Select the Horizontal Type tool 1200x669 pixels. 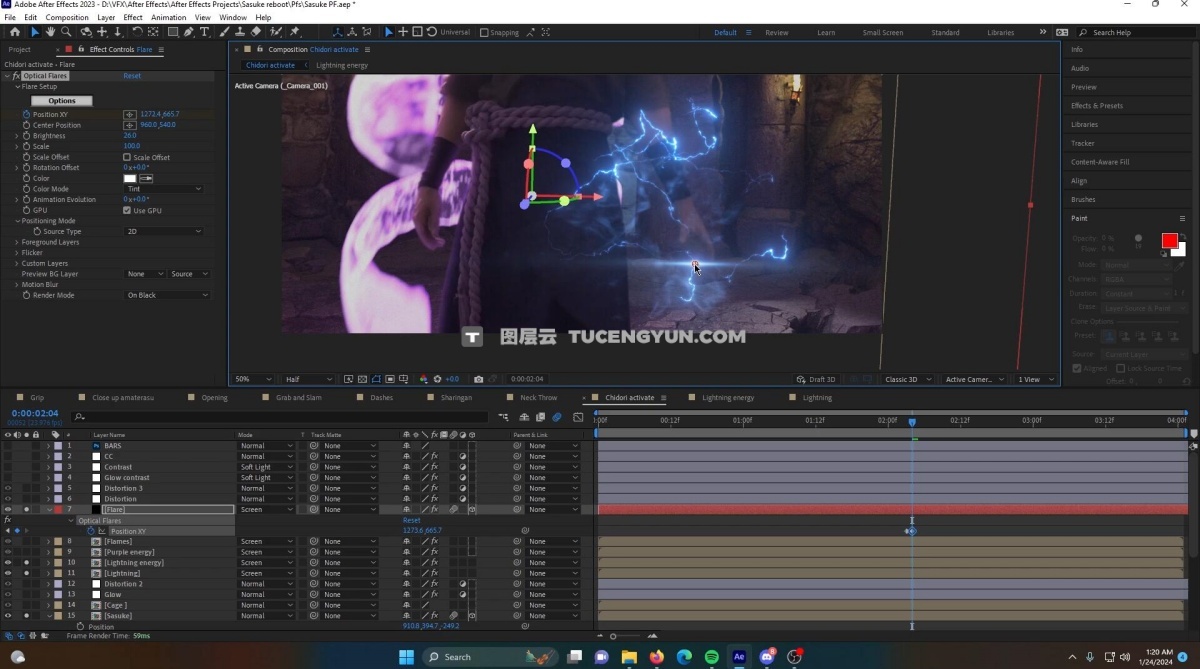tap(205, 32)
